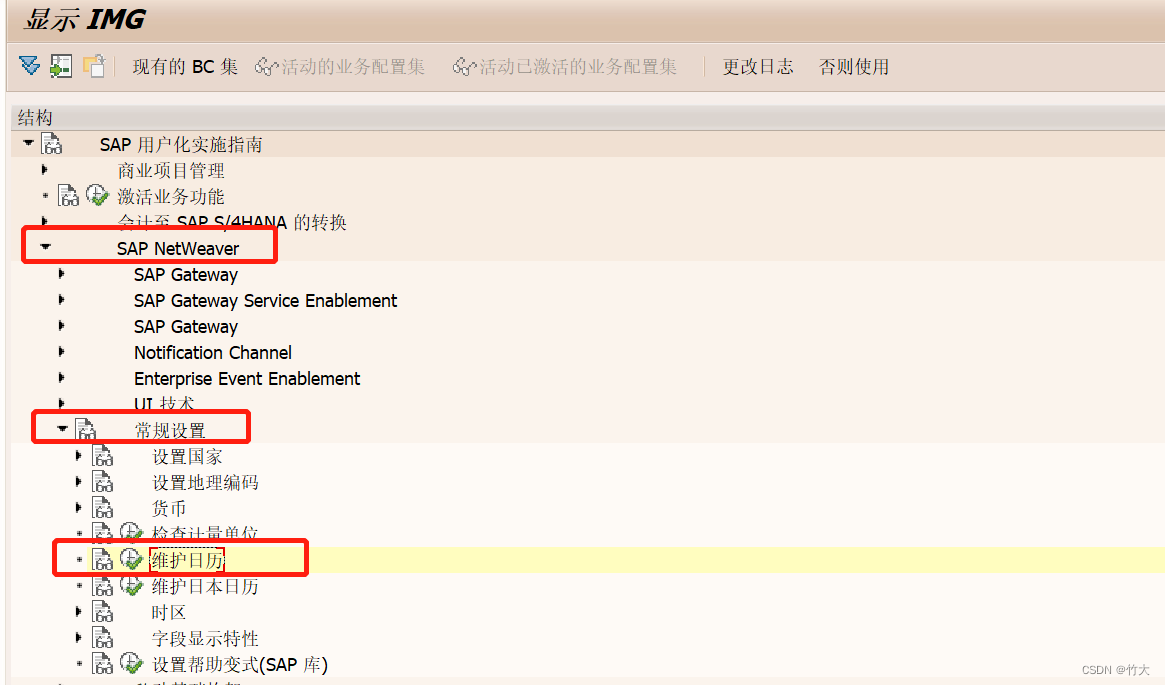Open documentation icon for 常规设置

pyautogui.click(x=86, y=429)
